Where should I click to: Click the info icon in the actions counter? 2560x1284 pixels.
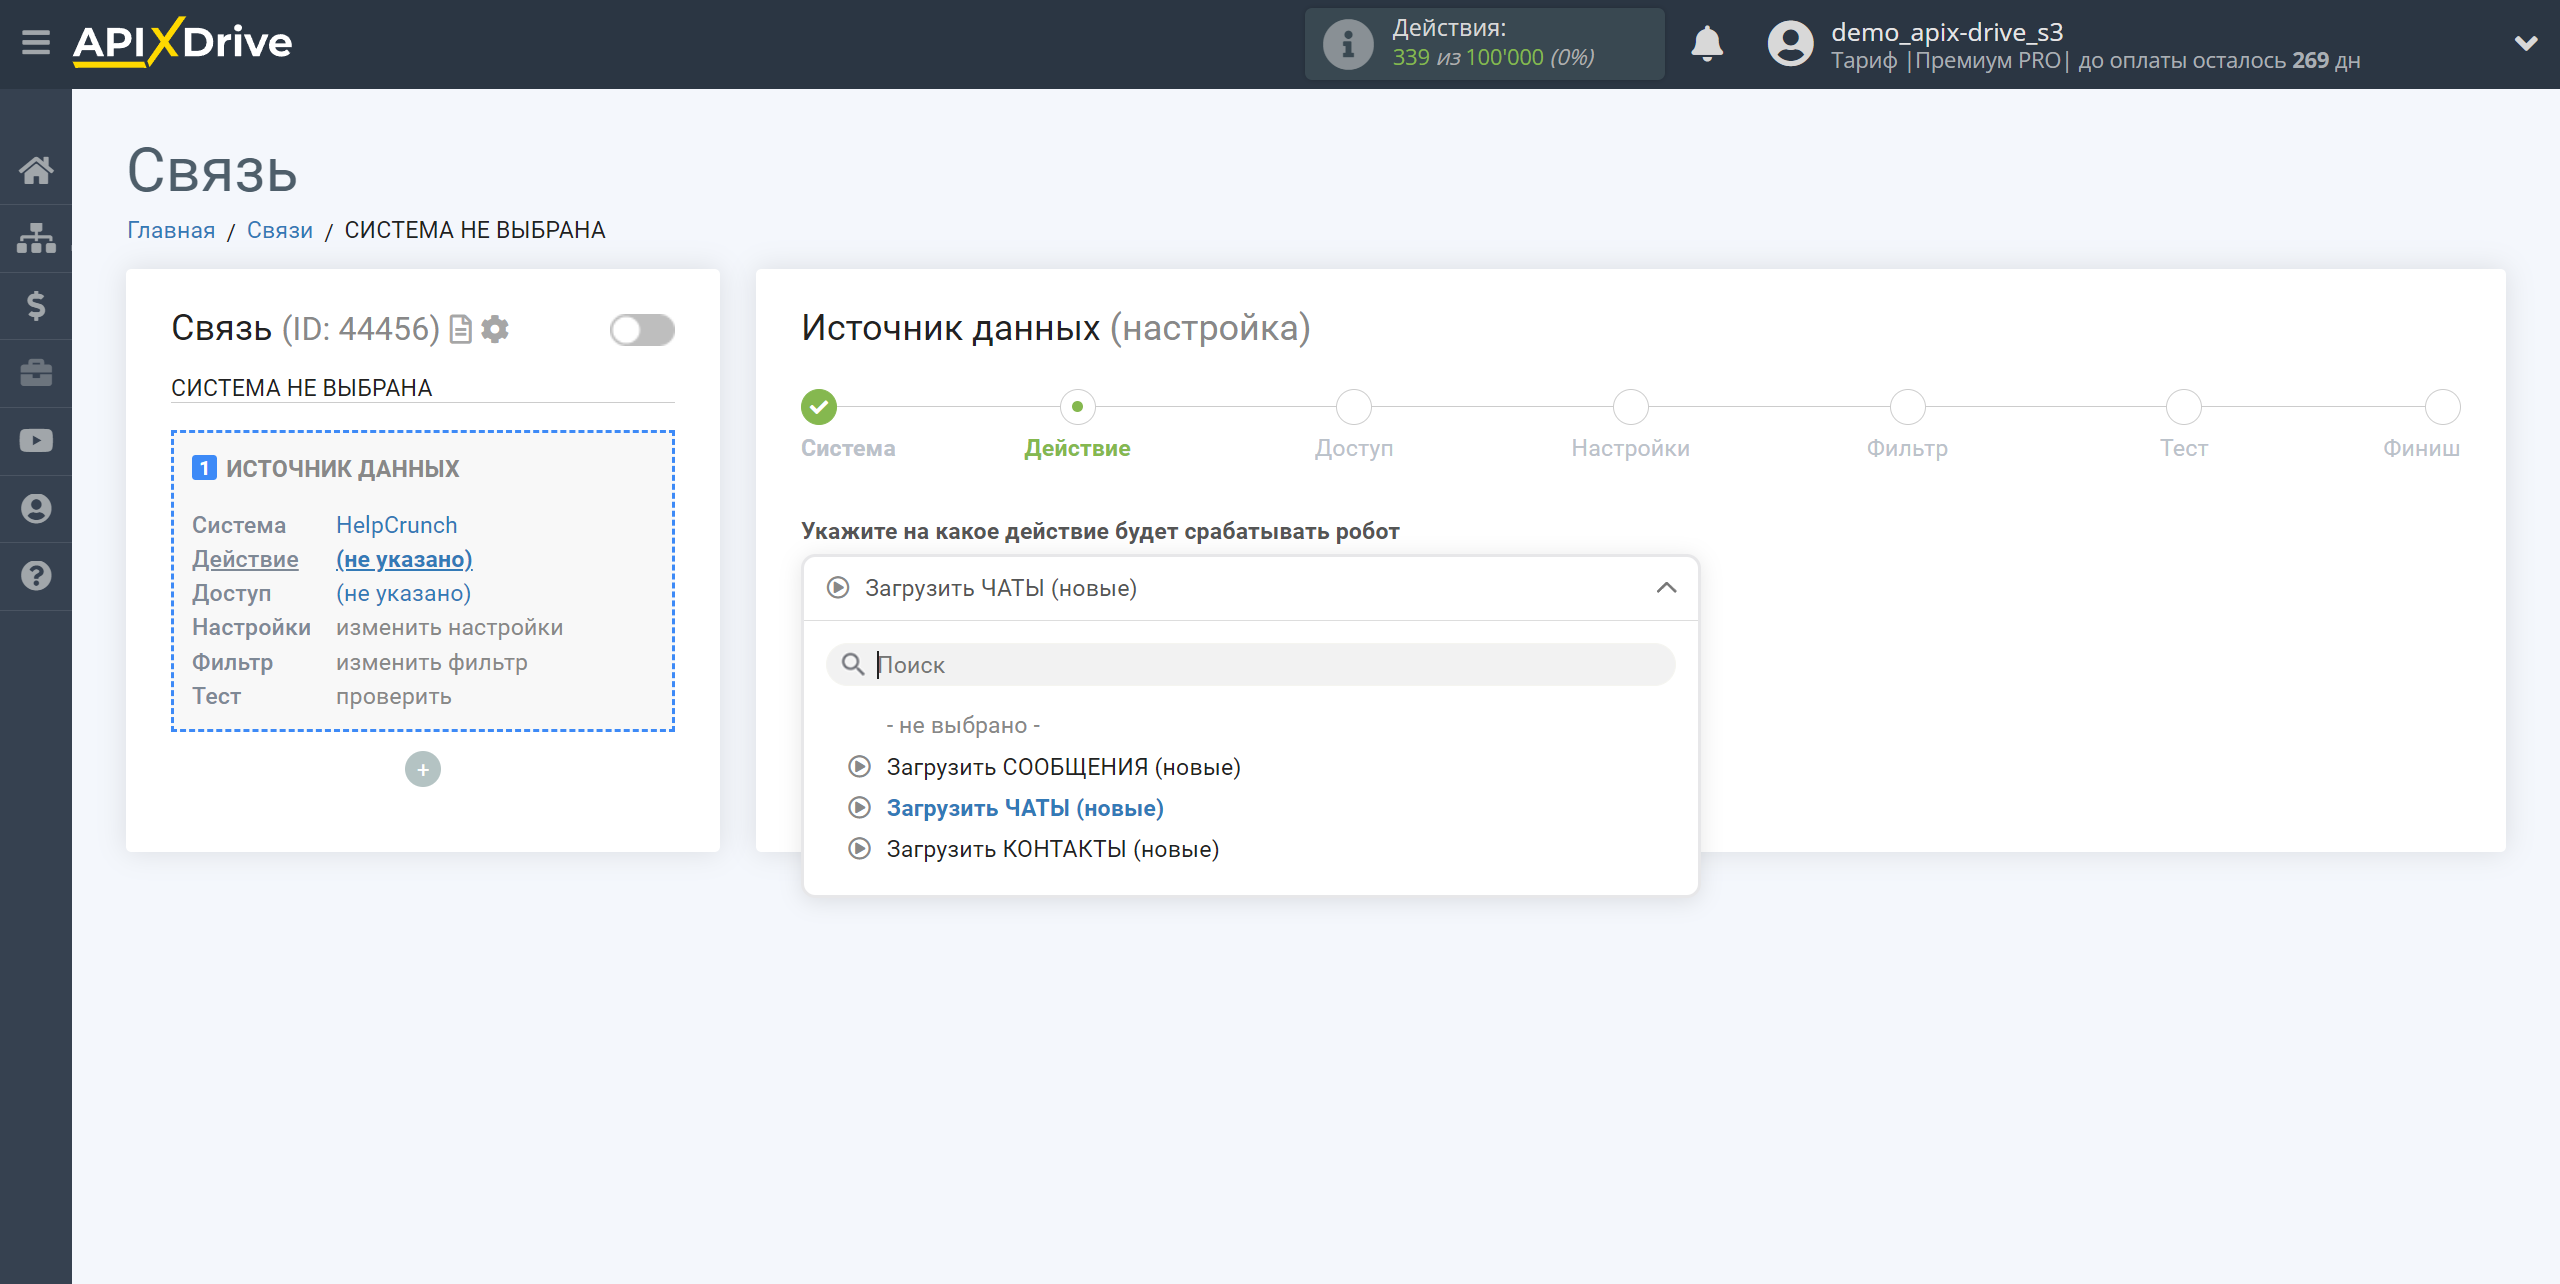click(1348, 44)
